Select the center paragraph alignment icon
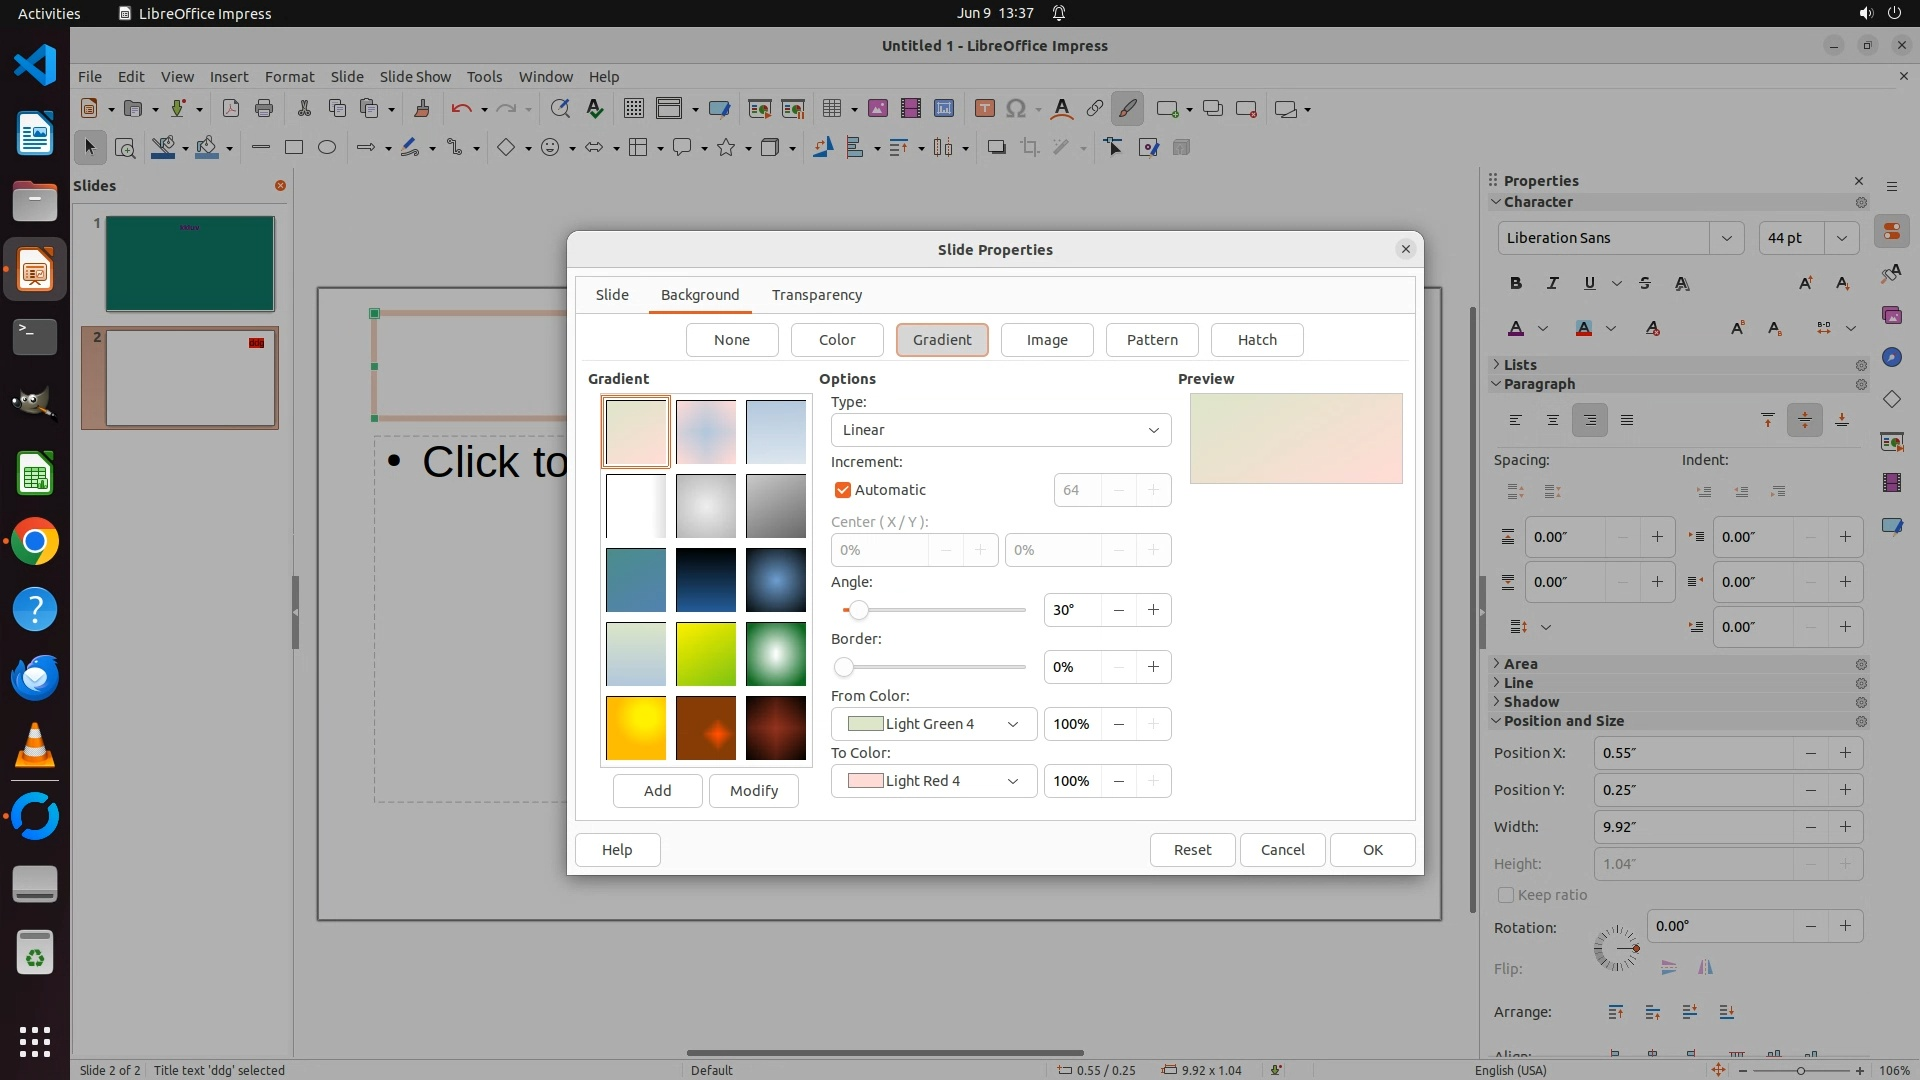Image resolution: width=1920 pixels, height=1080 pixels. [x=1552, y=420]
